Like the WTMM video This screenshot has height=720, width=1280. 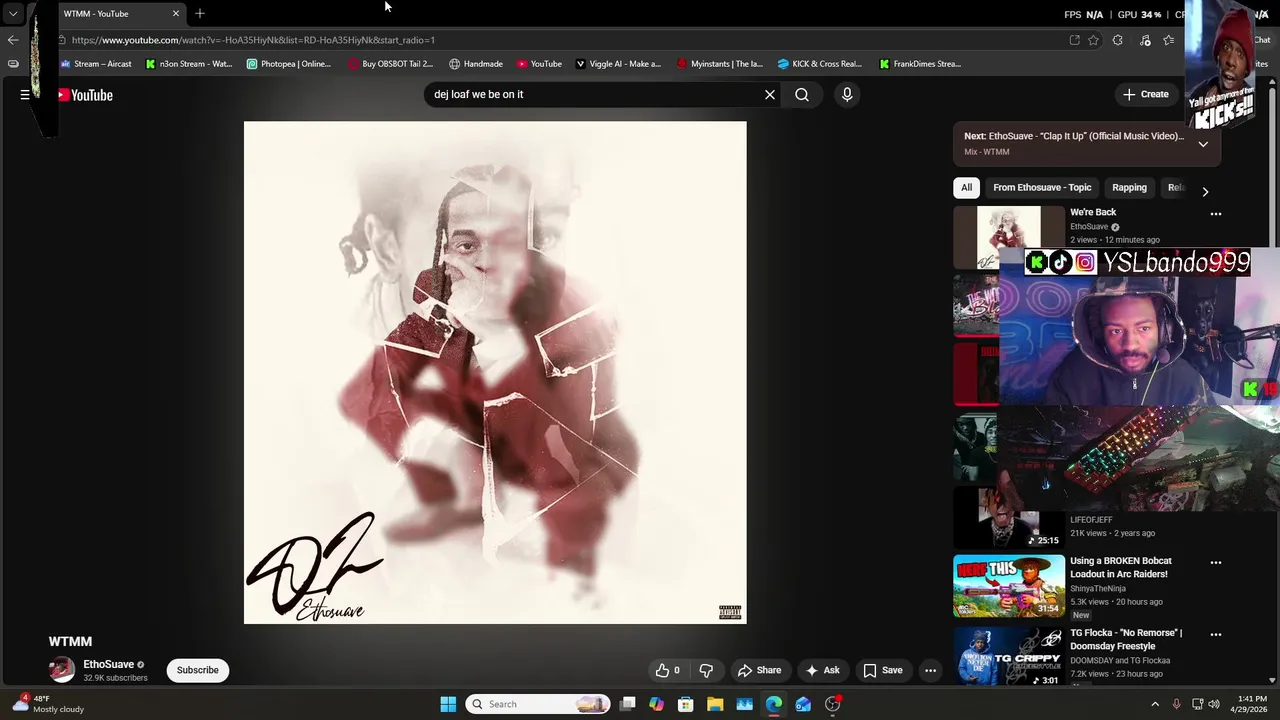668,670
